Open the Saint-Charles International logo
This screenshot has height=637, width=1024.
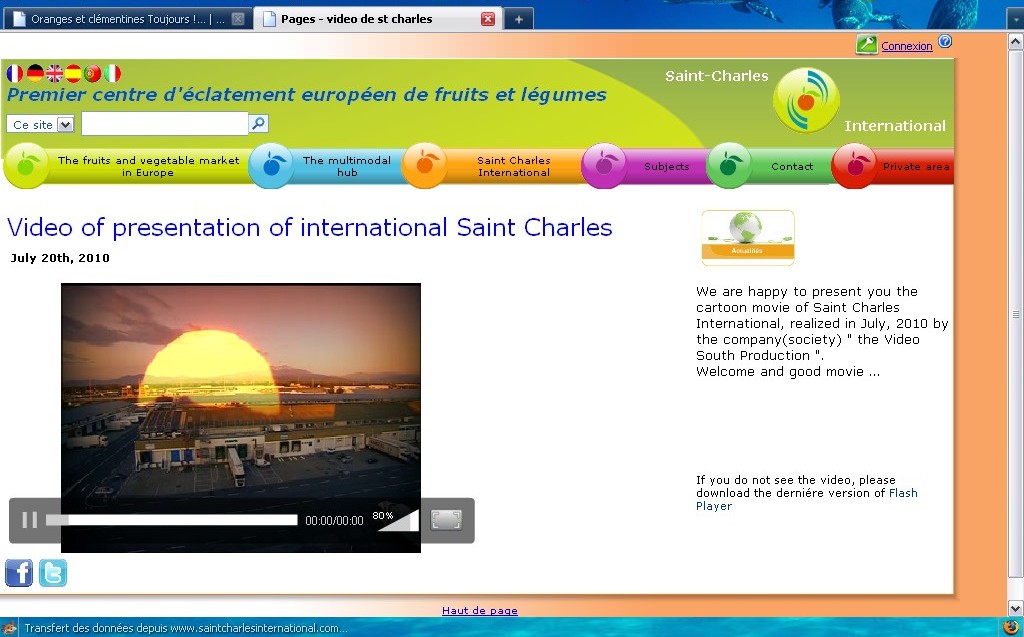[806, 100]
